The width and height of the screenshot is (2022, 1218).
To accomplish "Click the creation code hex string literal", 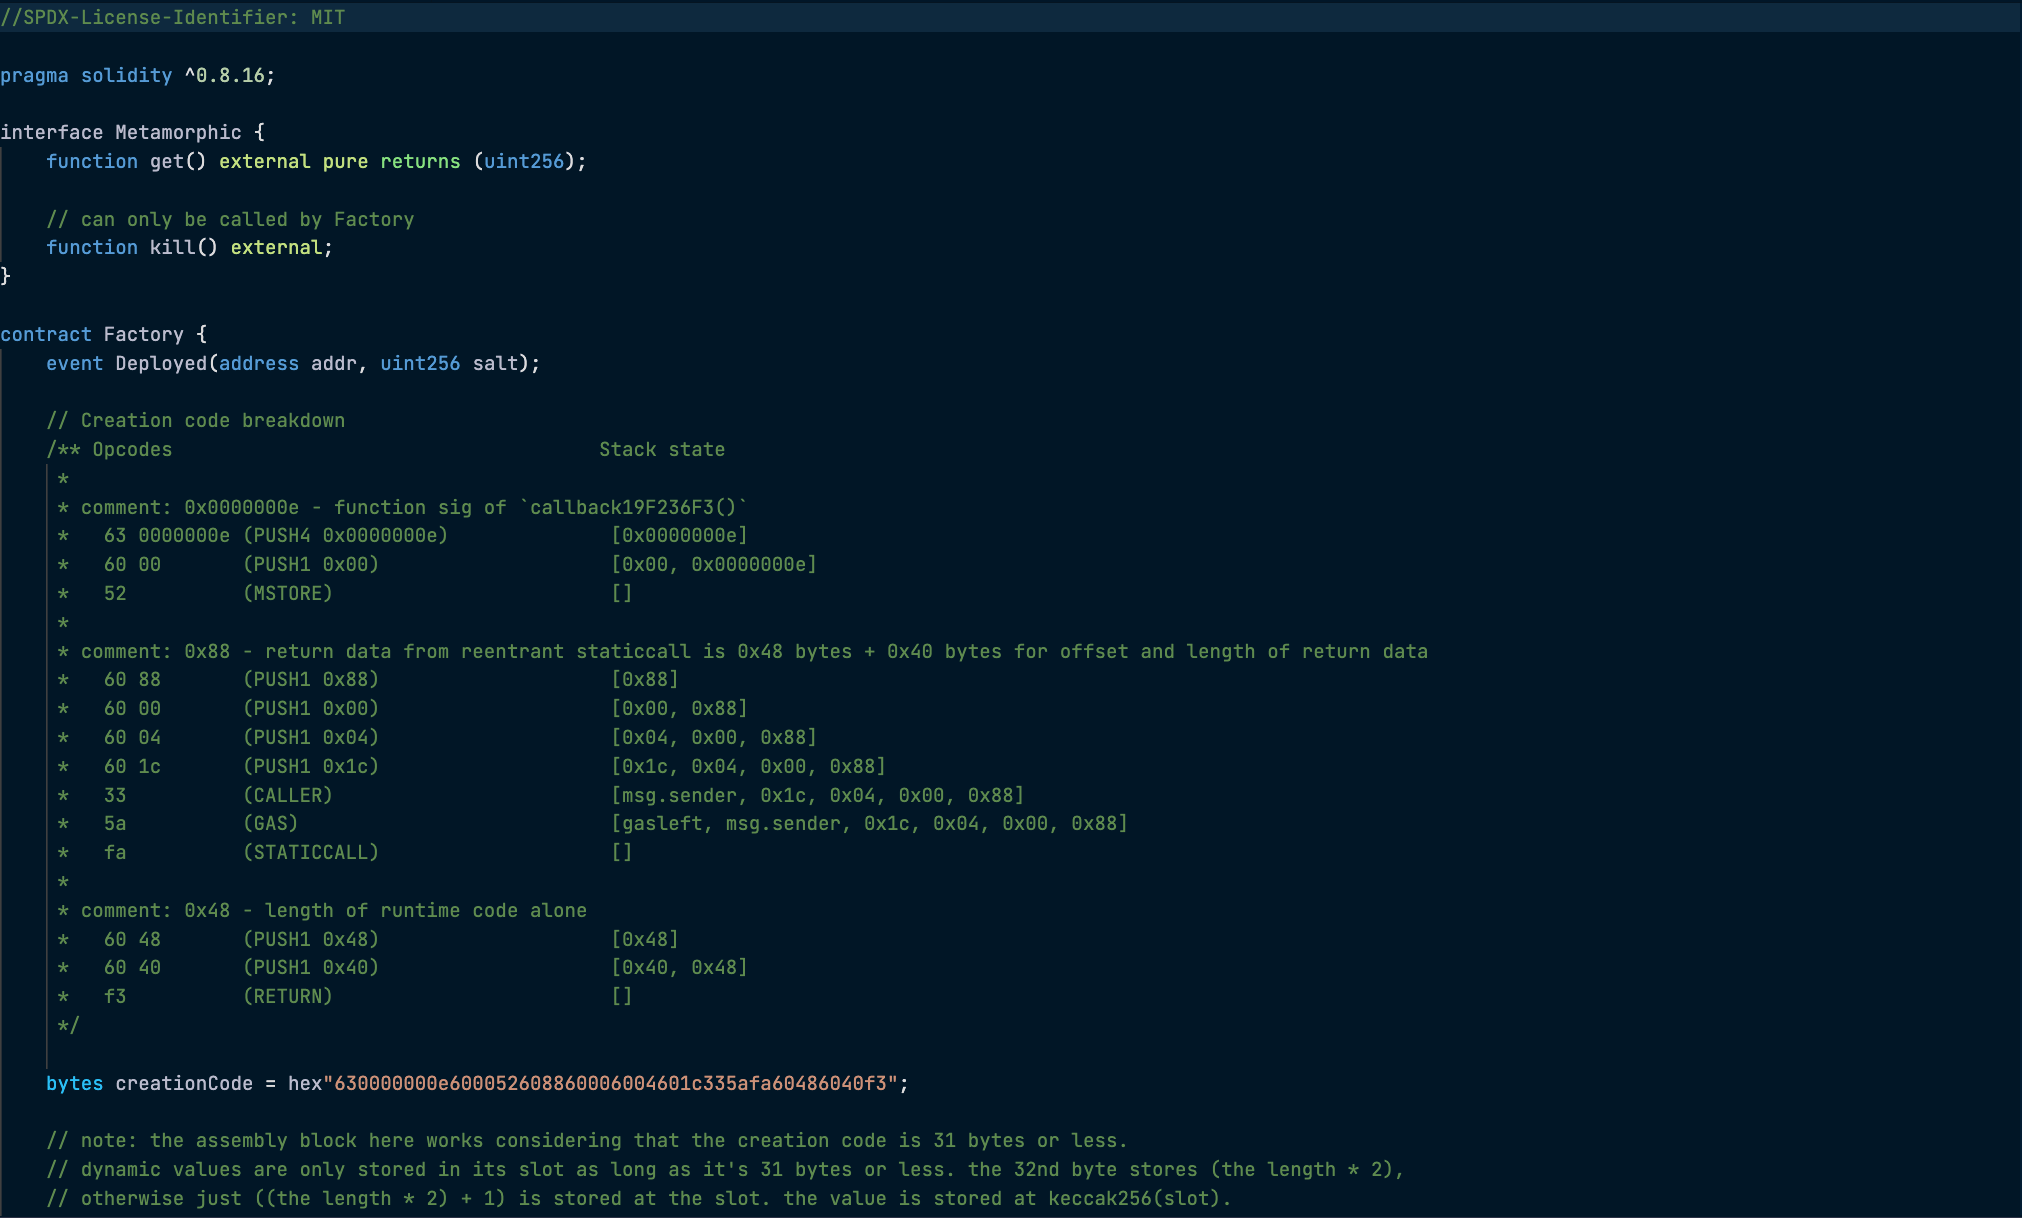I will coord(610,1083).
